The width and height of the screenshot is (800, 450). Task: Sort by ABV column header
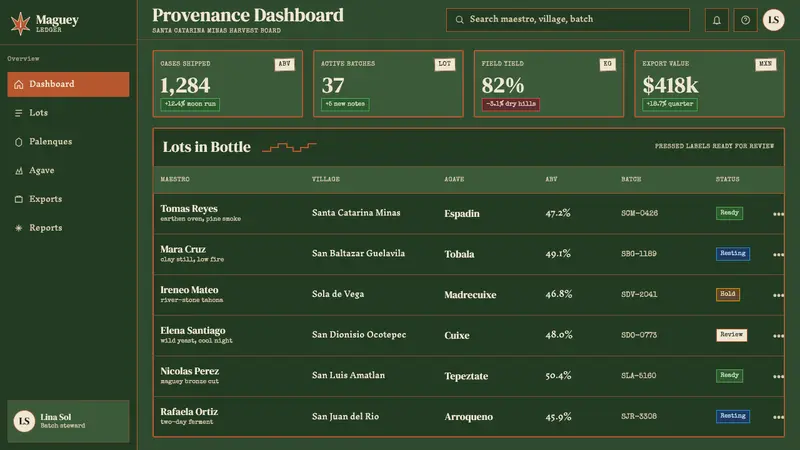(x=551, y=180)
